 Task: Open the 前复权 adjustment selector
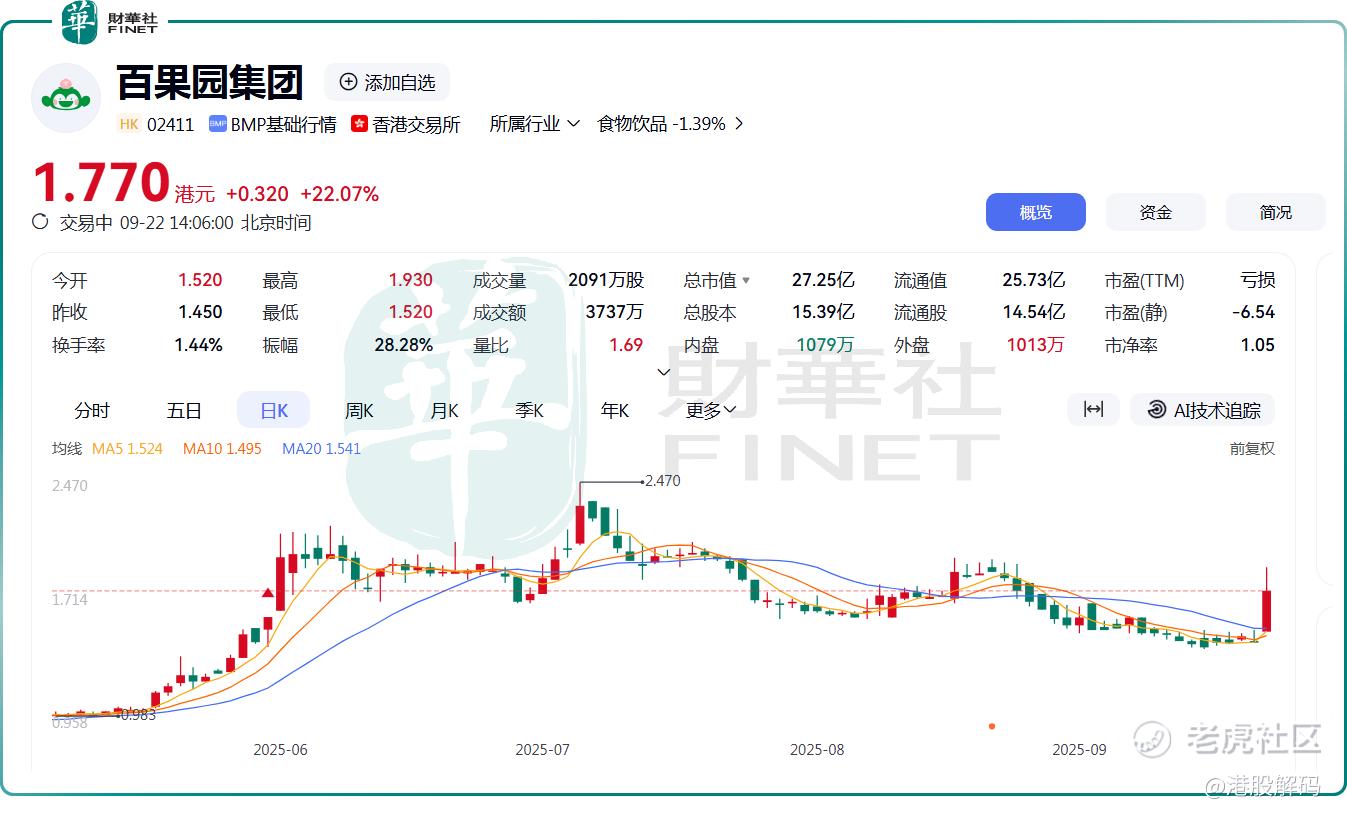point(1252,449)
